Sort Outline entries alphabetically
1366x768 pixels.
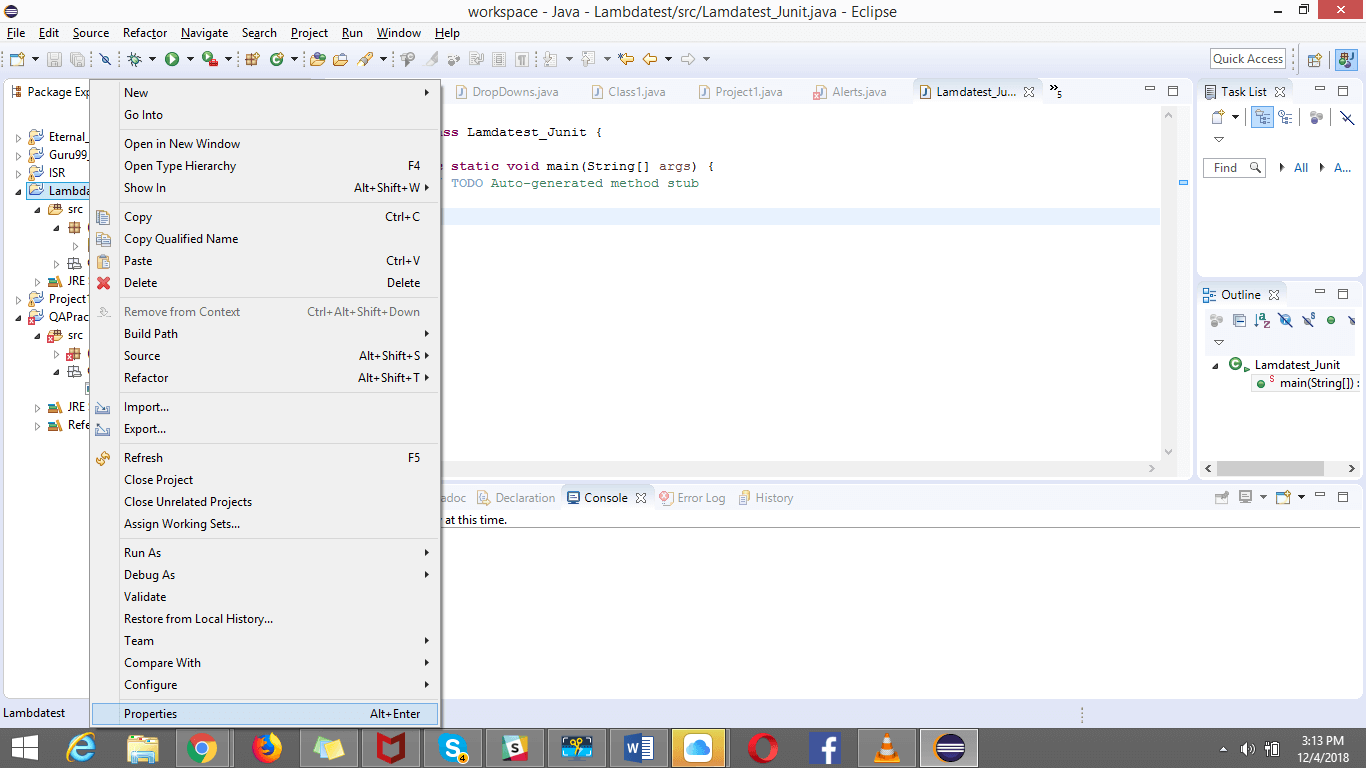[1261, 321]
